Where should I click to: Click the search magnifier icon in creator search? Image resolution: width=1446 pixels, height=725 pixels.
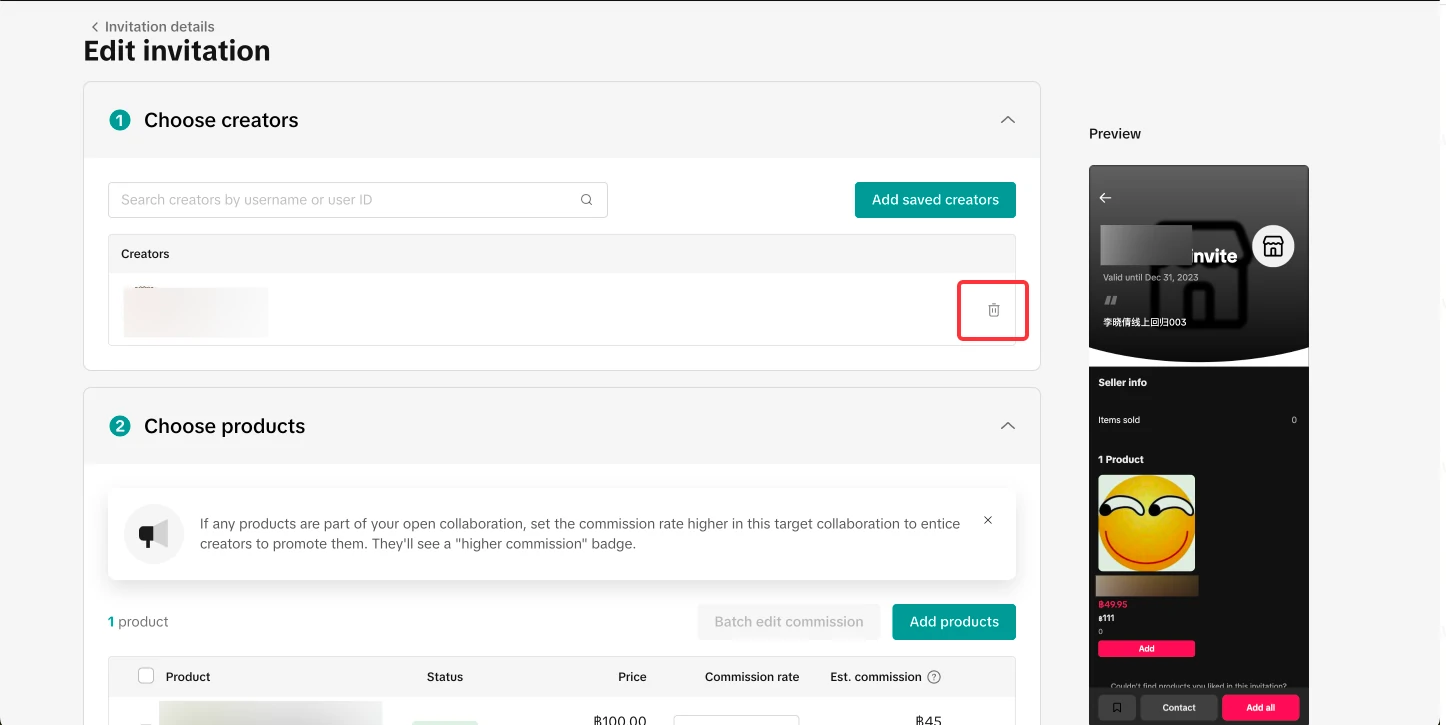click(x=587, y=200)
